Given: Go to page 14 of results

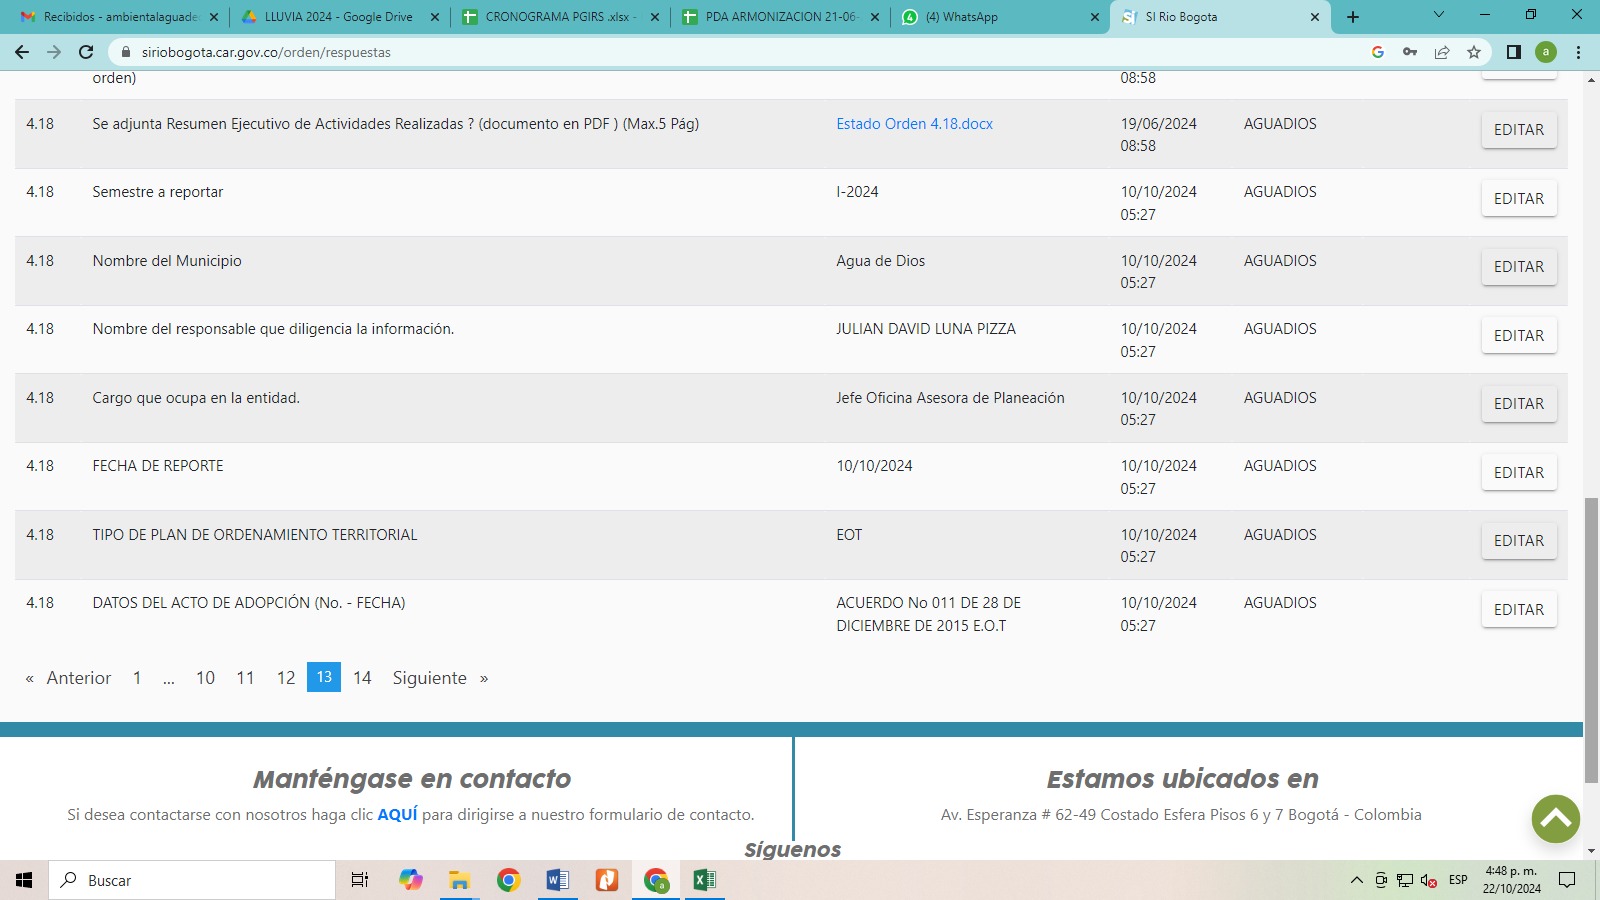Looking at the screenshot, I should (362, 678).
